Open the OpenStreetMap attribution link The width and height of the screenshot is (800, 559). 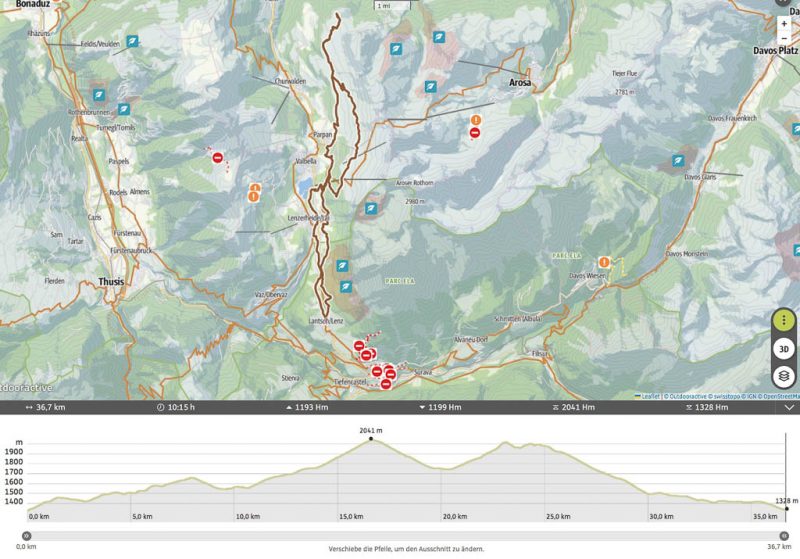point(778,396)
